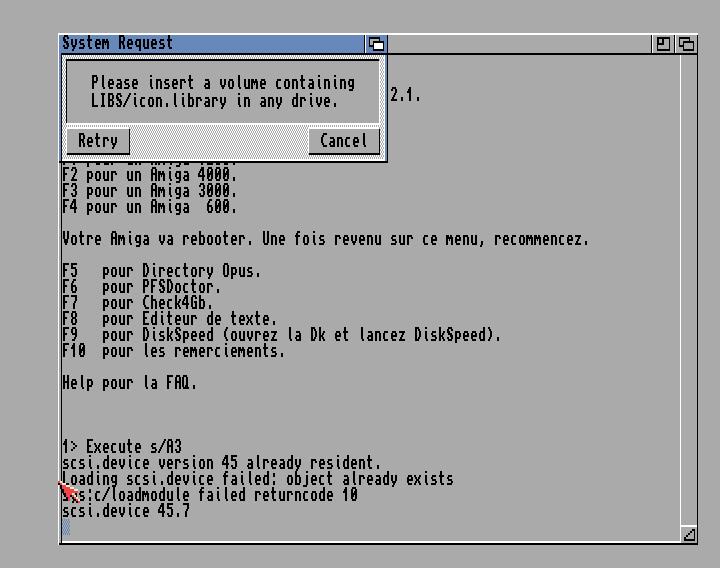The height and width of the screenshot is (568, 720).
Task: Click the line 'F9 pour DiskSpeed'
Action: tap(281, 335)
